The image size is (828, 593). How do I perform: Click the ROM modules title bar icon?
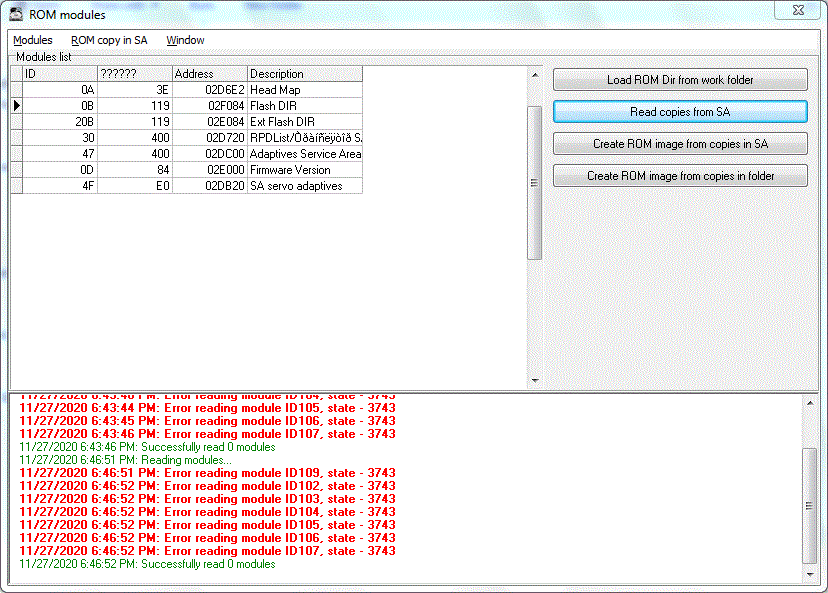coord(16,14)
